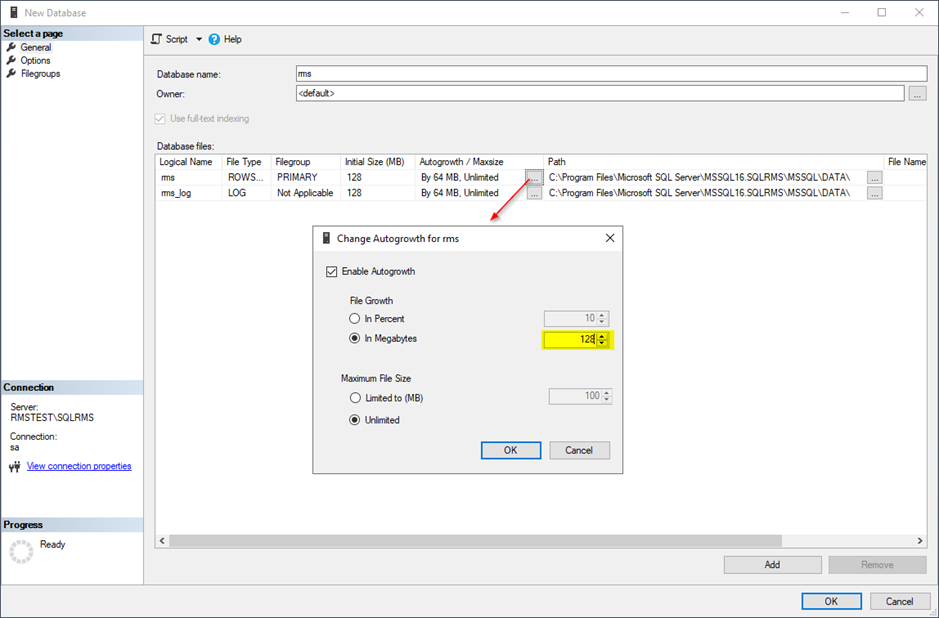Decrease the megabytes growth spinner
The image size is (939, 618).
pyautogui.click(x=602, y=343)
